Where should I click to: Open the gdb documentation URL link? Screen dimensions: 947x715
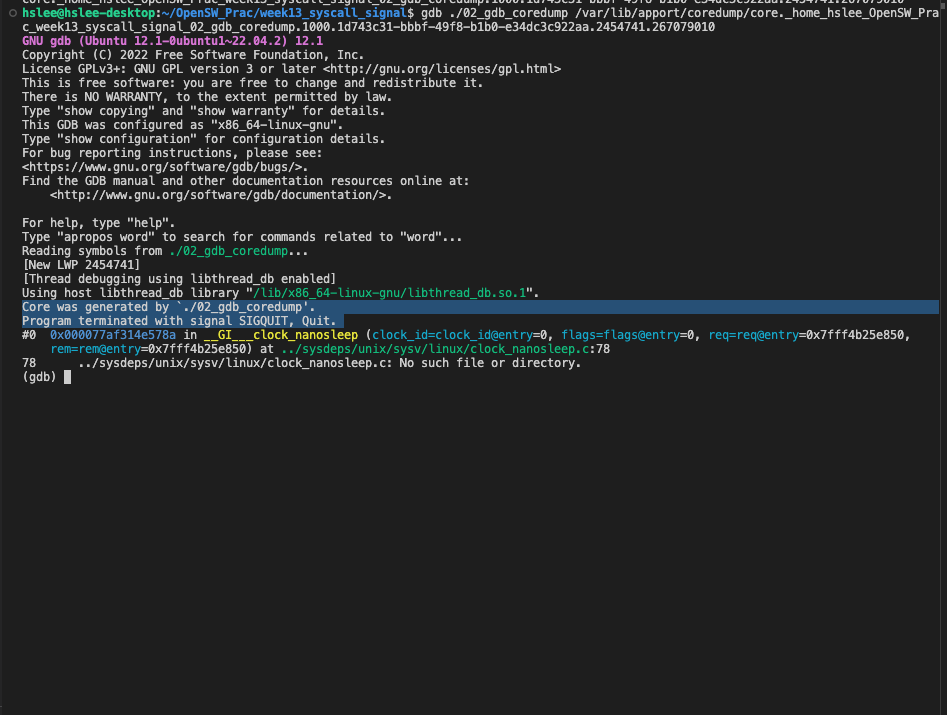[x=217, y=195]
